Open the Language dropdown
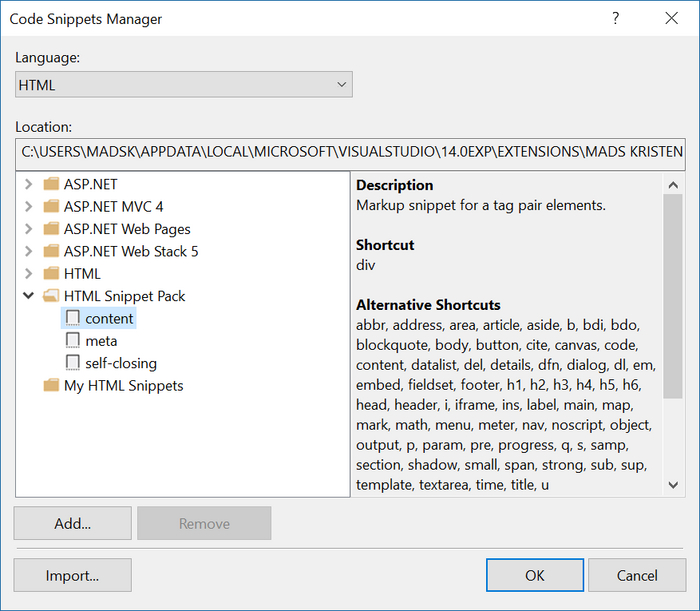The width and height of the screenshot is (700, 611). tap(184, 85)
